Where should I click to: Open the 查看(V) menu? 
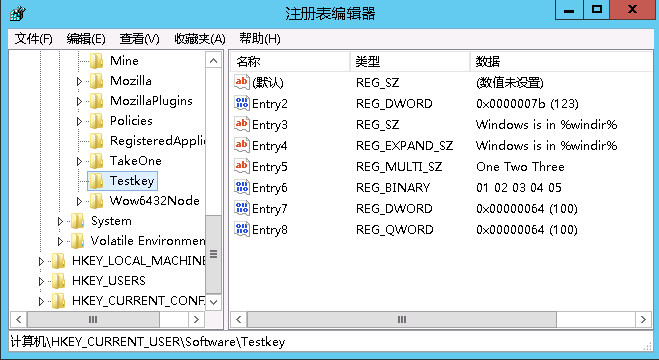(140, 39)
